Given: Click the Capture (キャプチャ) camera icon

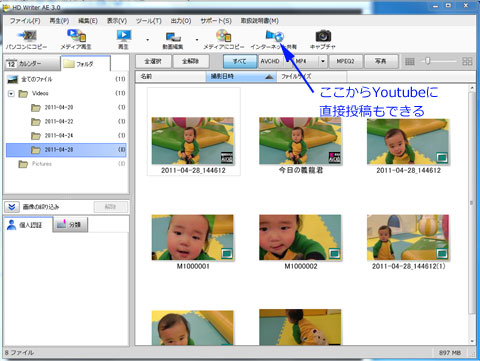Looking at the screenshot, I should point(323,40).
